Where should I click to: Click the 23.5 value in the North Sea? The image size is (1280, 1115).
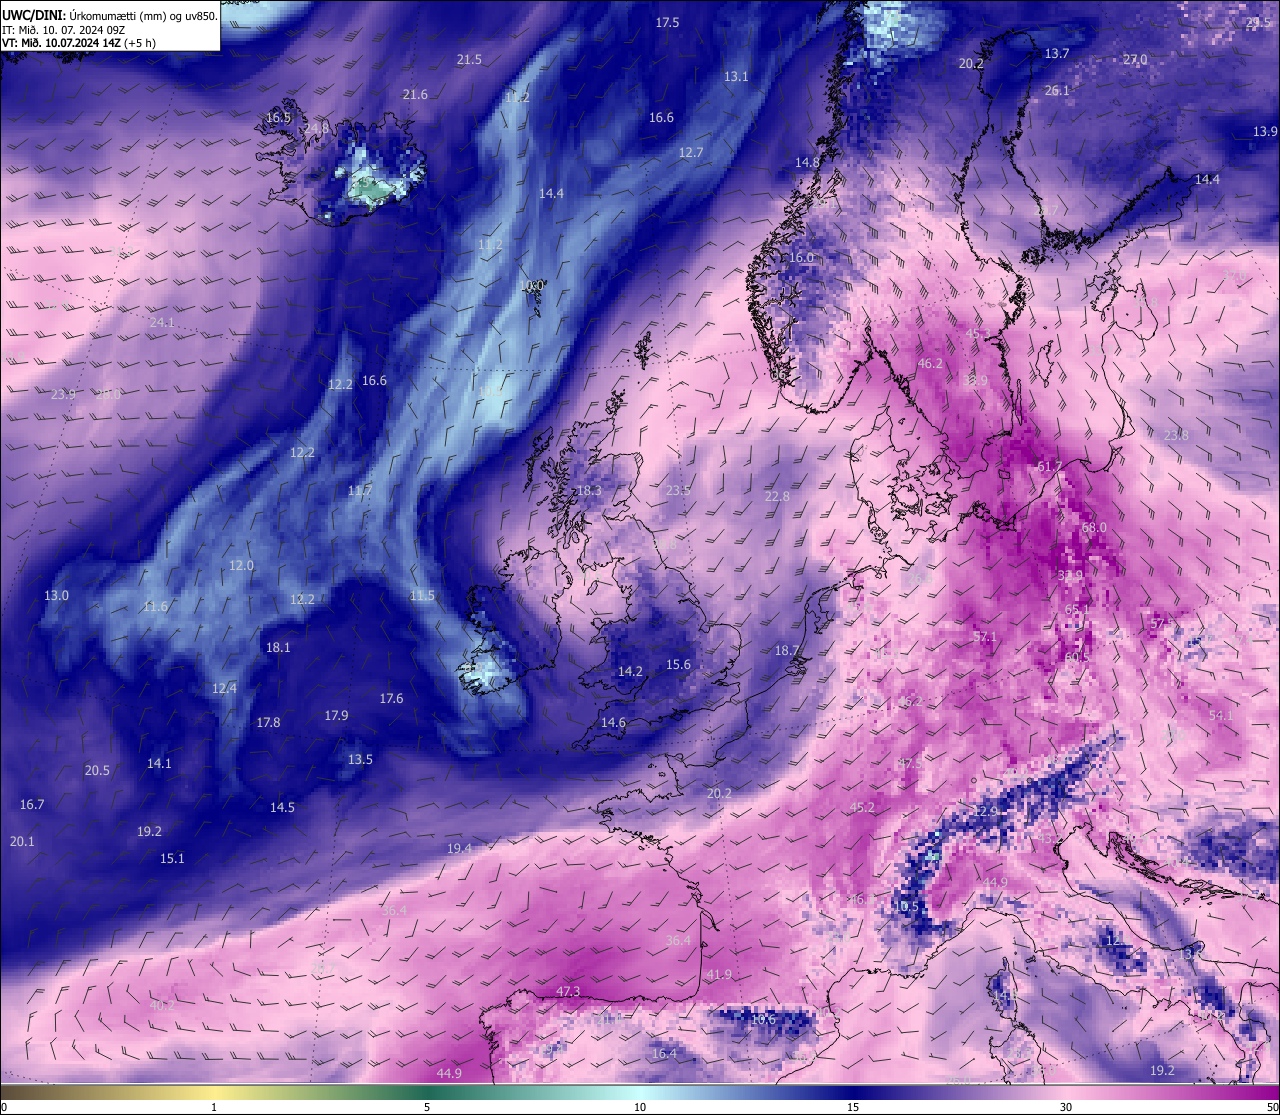(678, 490)
